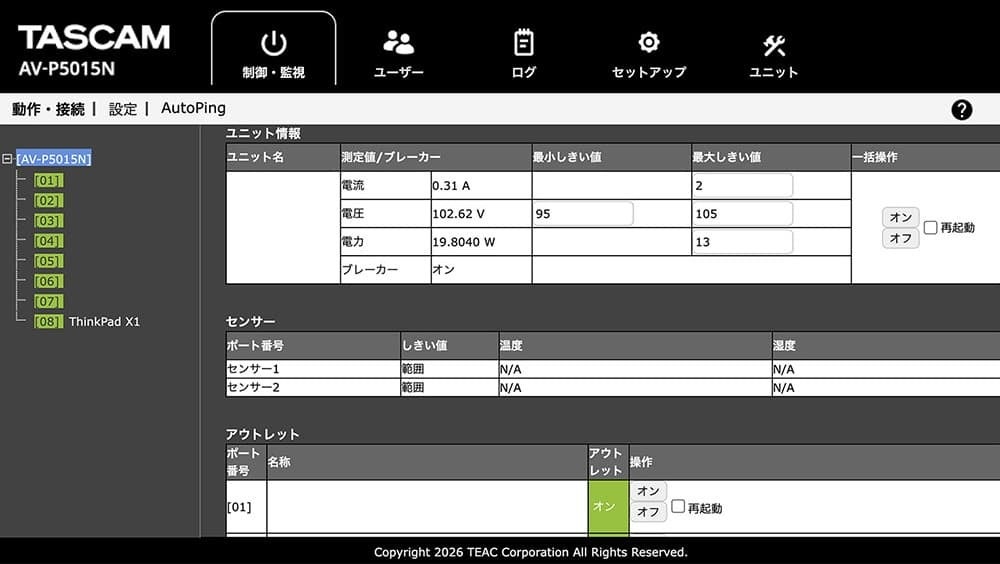This screenshot has width=1000, height=564.
Task: Click the セットアップ tab label
Action: tap(649, 72)
